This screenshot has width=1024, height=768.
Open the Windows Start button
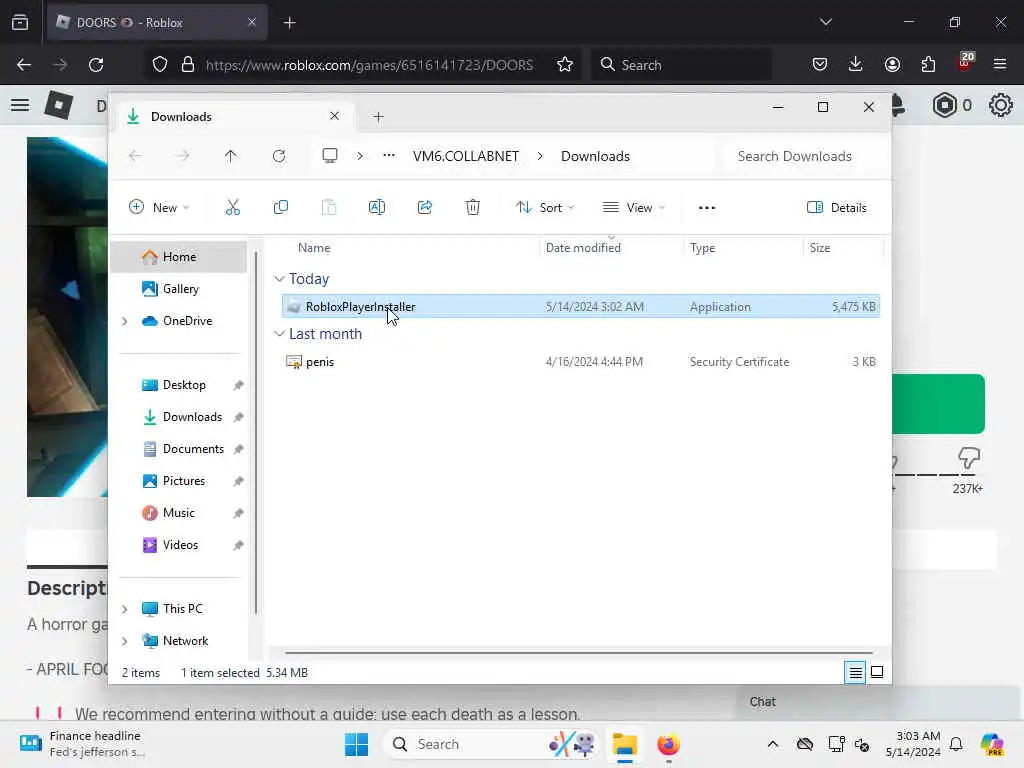357,744
